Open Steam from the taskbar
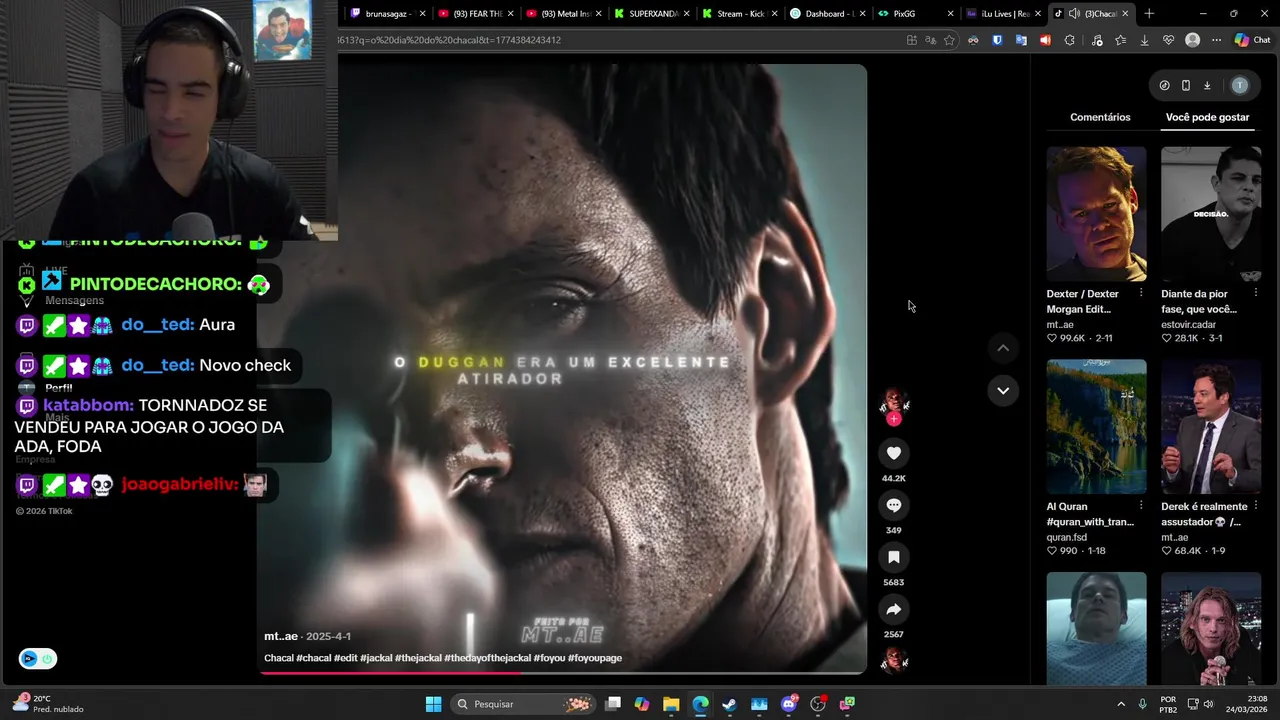This screenshot has height=720, width=1280. pos(730,704)
